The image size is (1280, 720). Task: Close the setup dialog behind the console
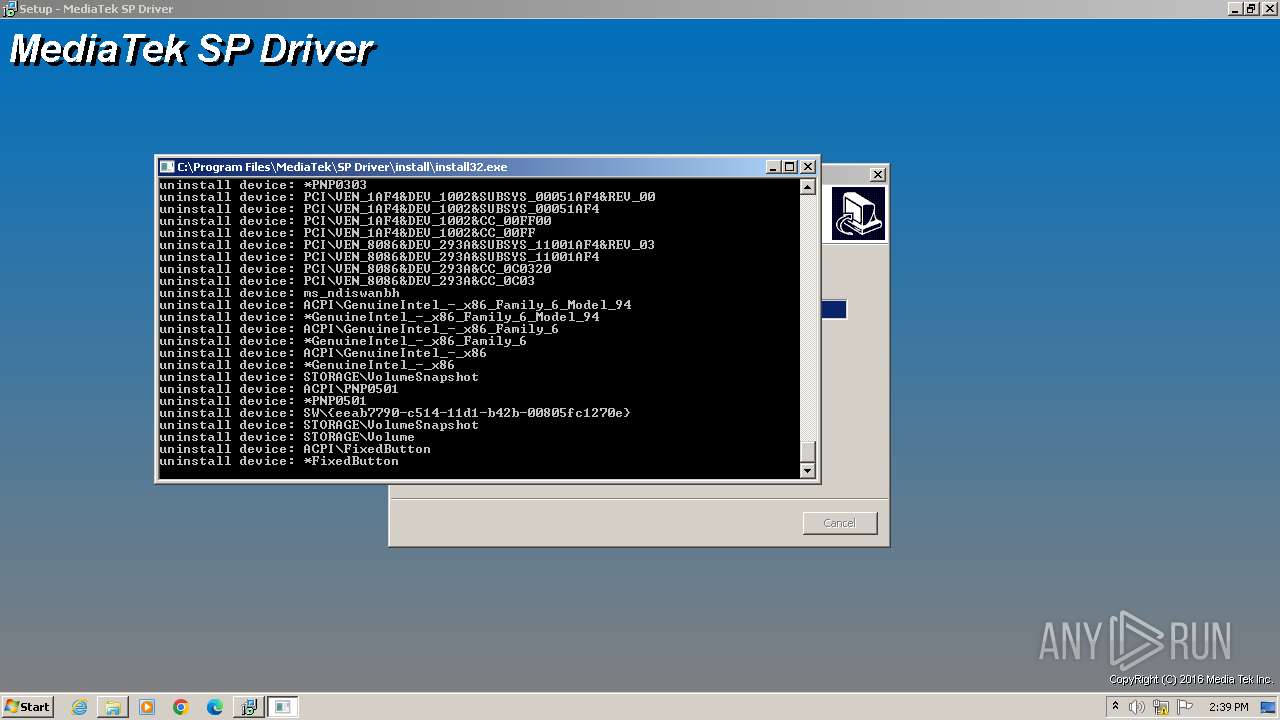877,174
